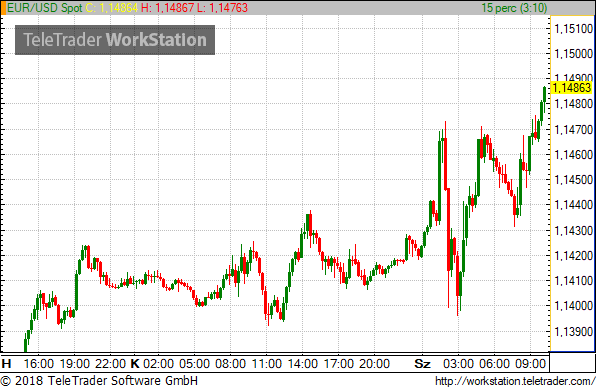Click the 1,14000 price scale label
The image size is (596, 390).
coord(574,306)
